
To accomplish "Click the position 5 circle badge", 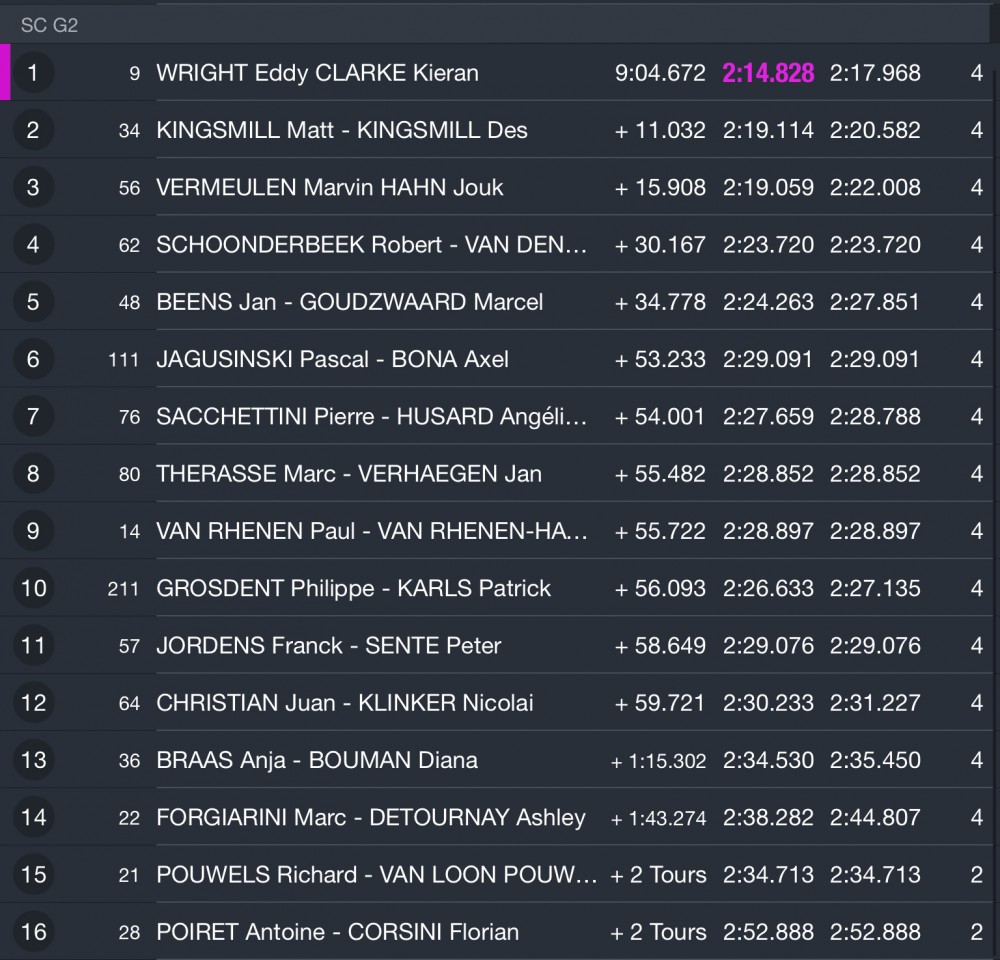I will [33, 302].
